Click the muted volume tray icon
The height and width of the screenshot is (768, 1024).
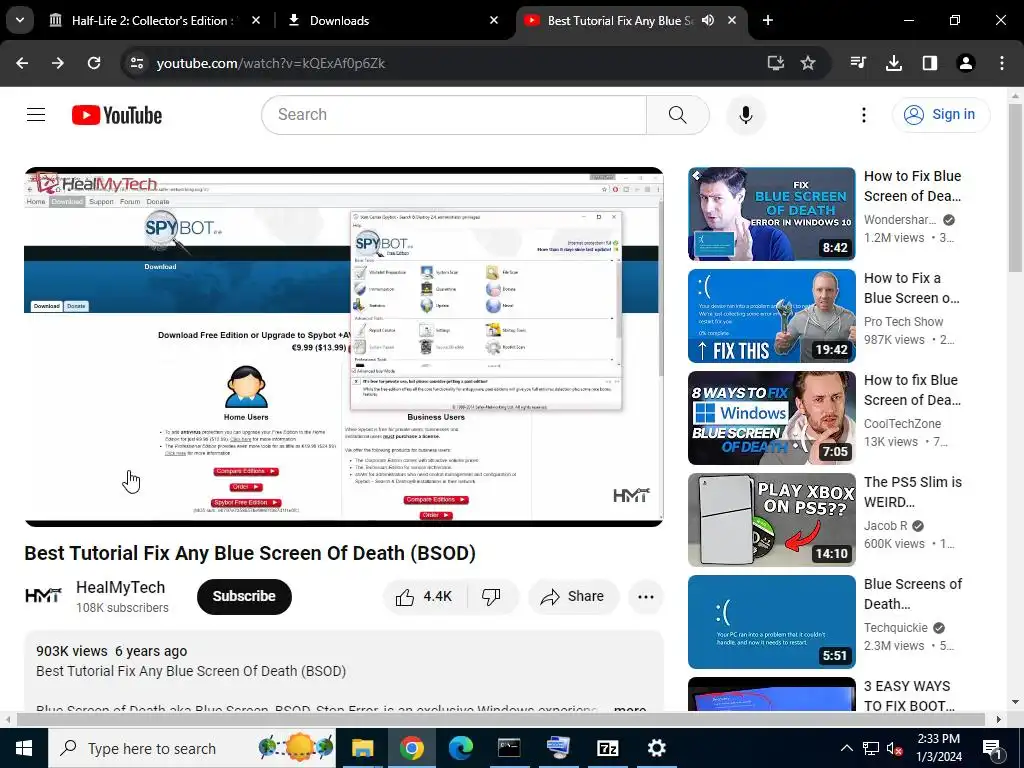tap(895, 748)
